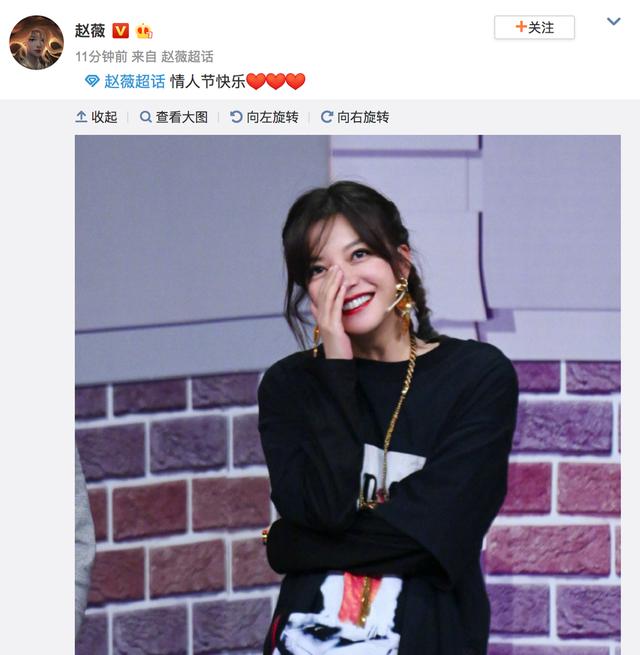
Task: Open the gray 赵薇超话 source link
Action: (x=187, y=56)
